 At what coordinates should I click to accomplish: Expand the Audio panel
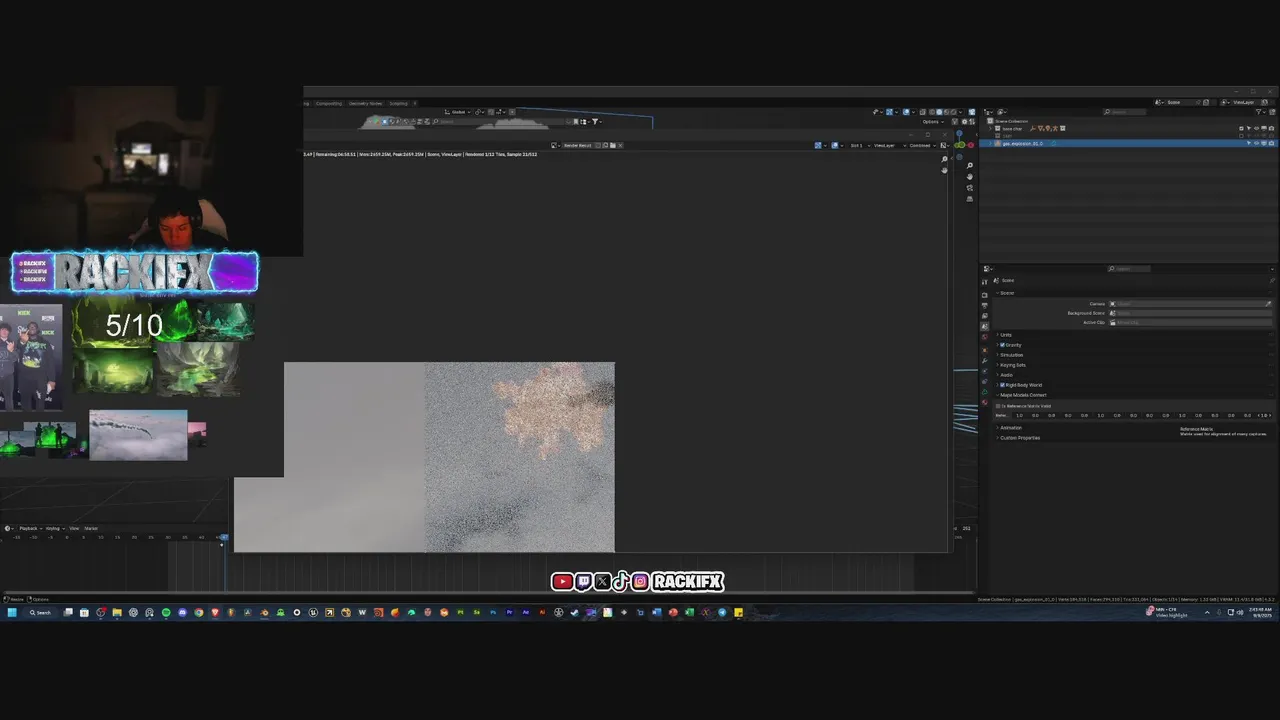[1005, 375]
